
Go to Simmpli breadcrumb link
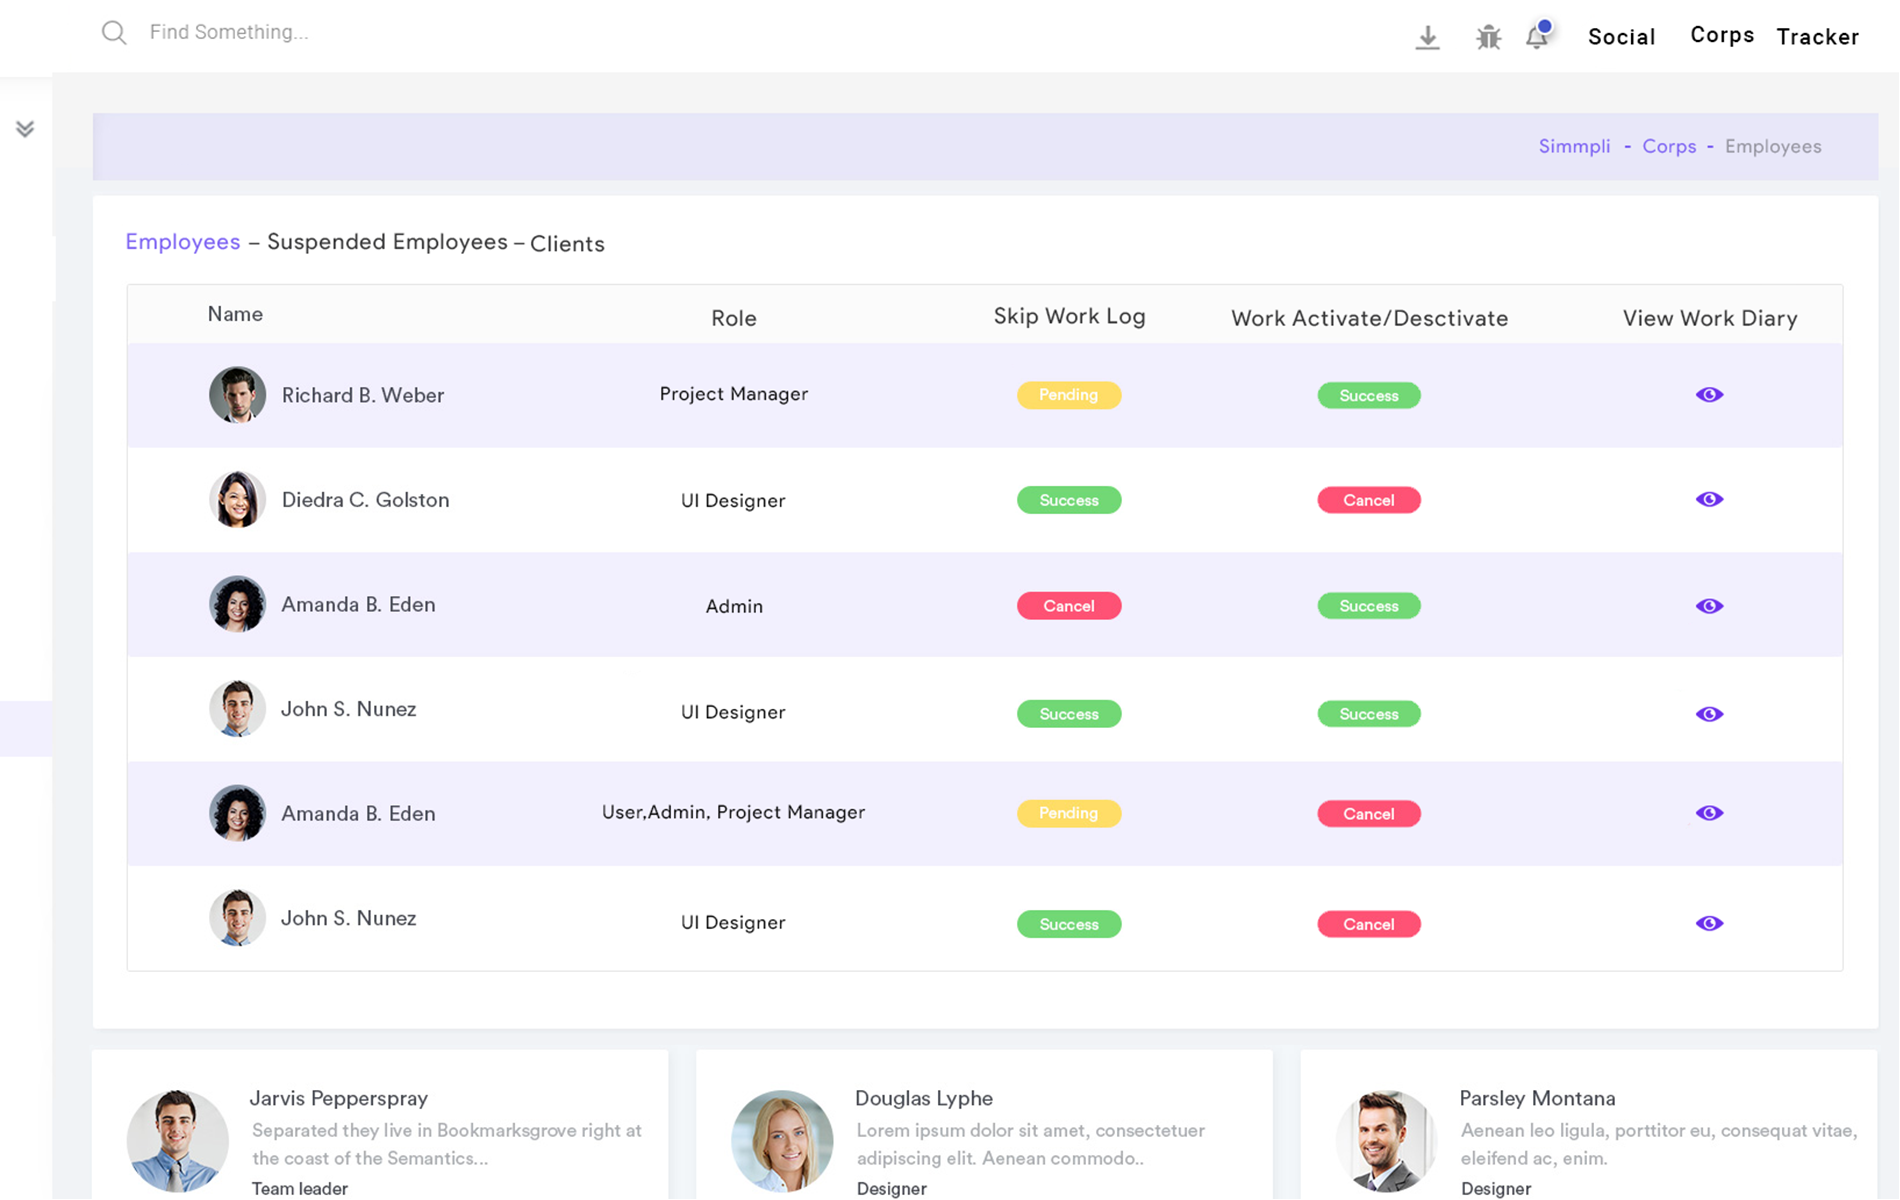point(1574,146)
